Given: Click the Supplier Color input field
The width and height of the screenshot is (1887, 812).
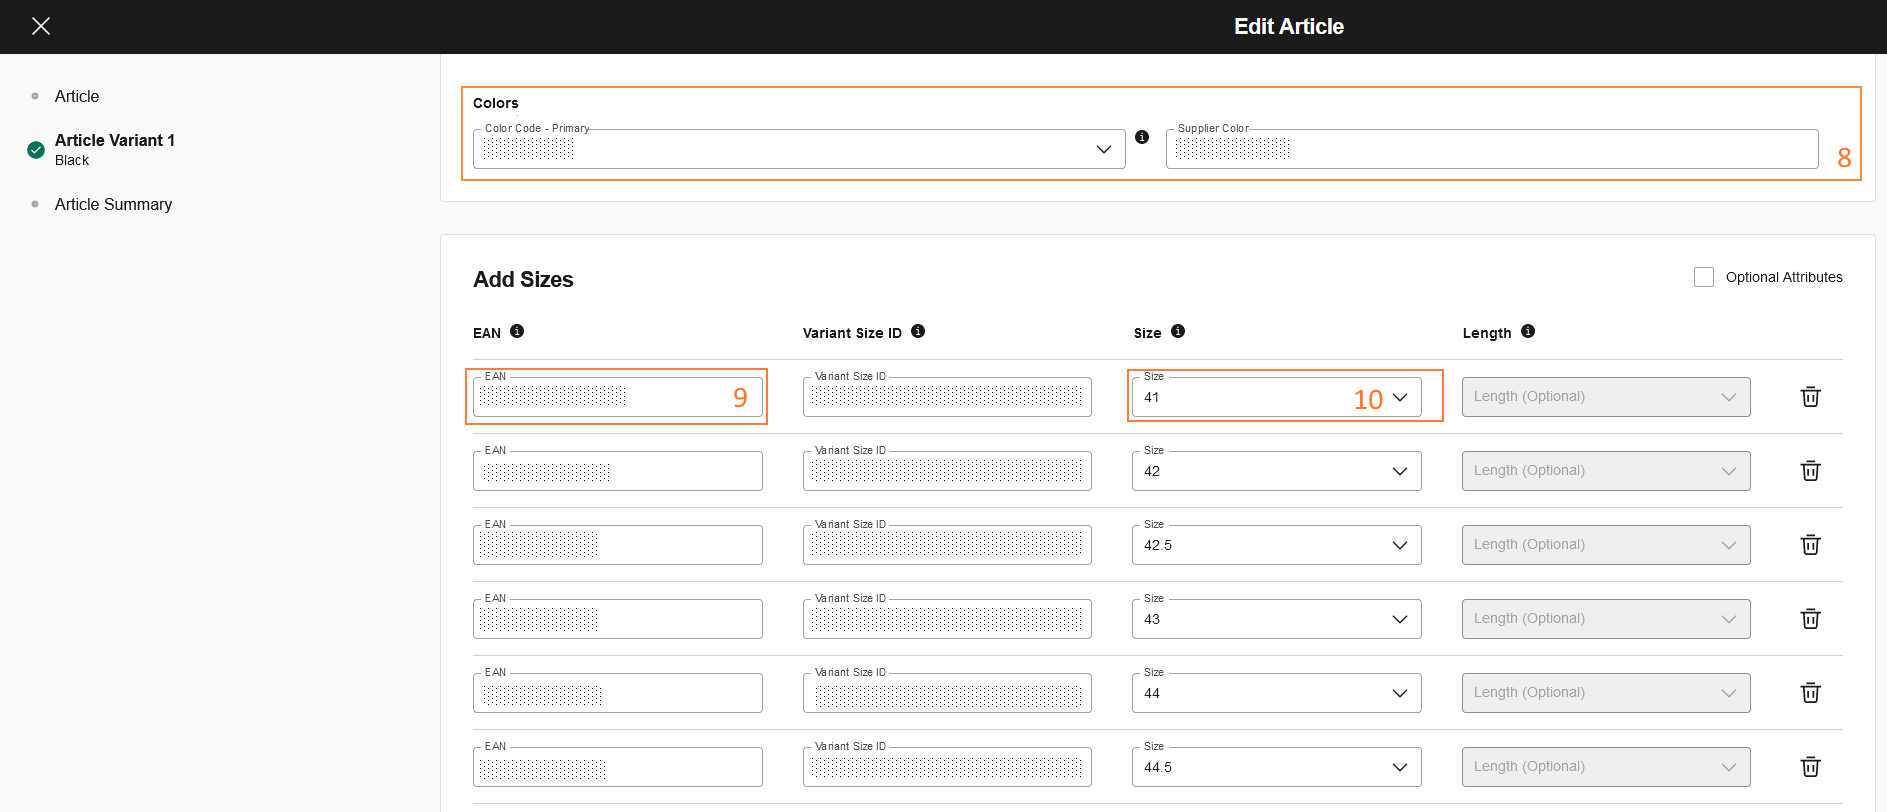Looking at the screenshot, I should [x=1490, y=149].
